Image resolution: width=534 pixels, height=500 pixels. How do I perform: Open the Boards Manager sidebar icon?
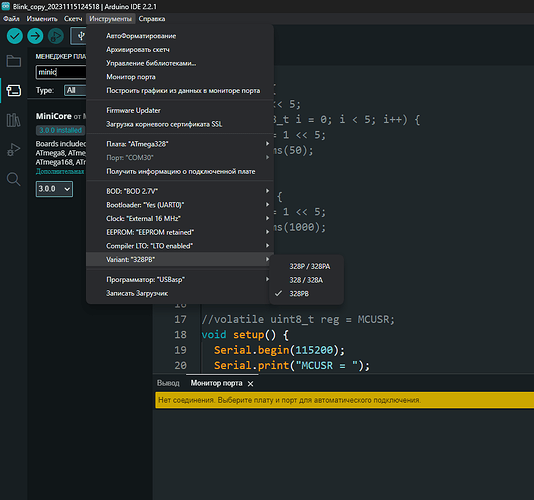tap(14, 90)
